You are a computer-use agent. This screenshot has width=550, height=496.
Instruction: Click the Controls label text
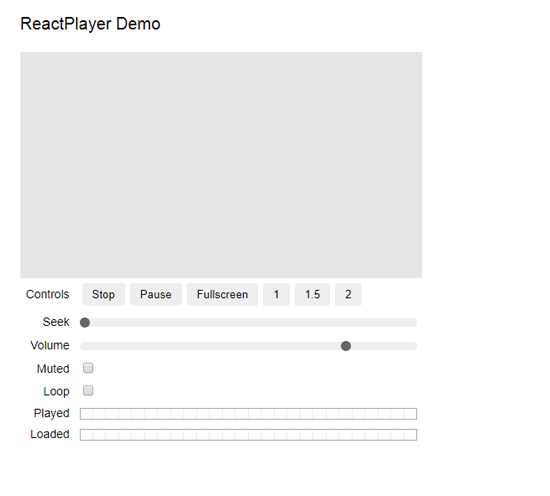[x=47, y=294]
